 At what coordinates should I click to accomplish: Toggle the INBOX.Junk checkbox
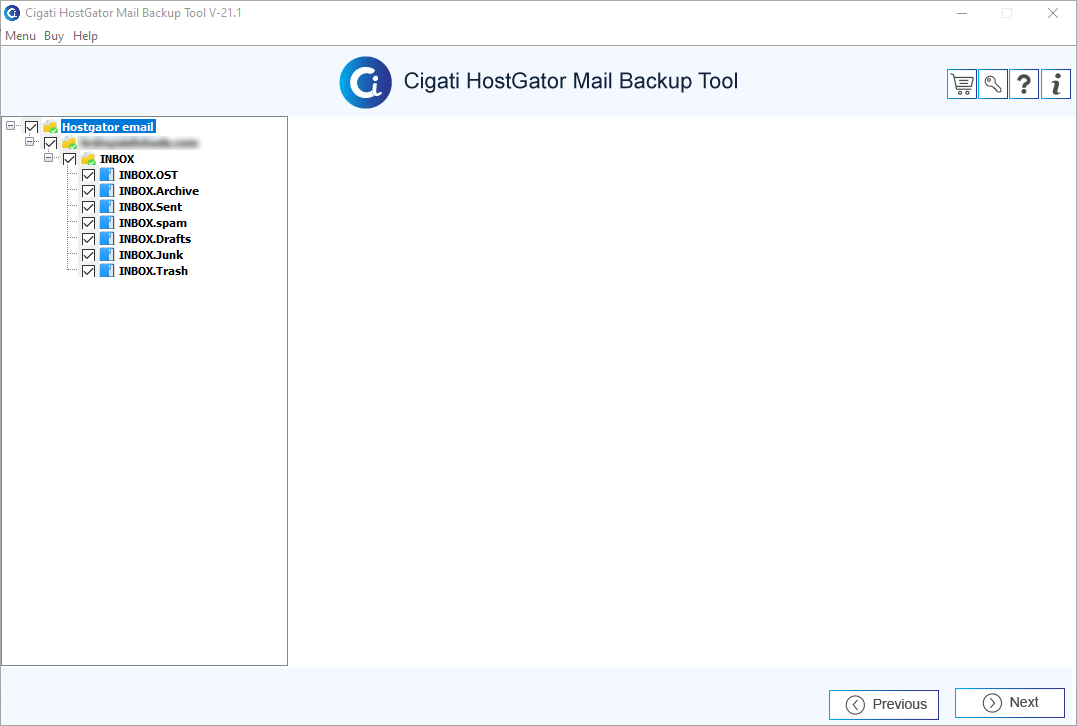coord(89,255)
